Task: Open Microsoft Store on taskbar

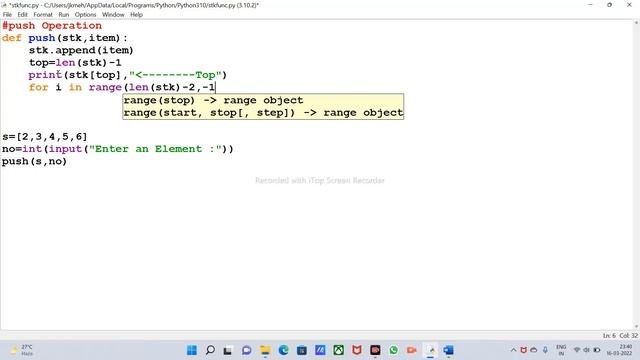Action: click(x=302, y=350)
